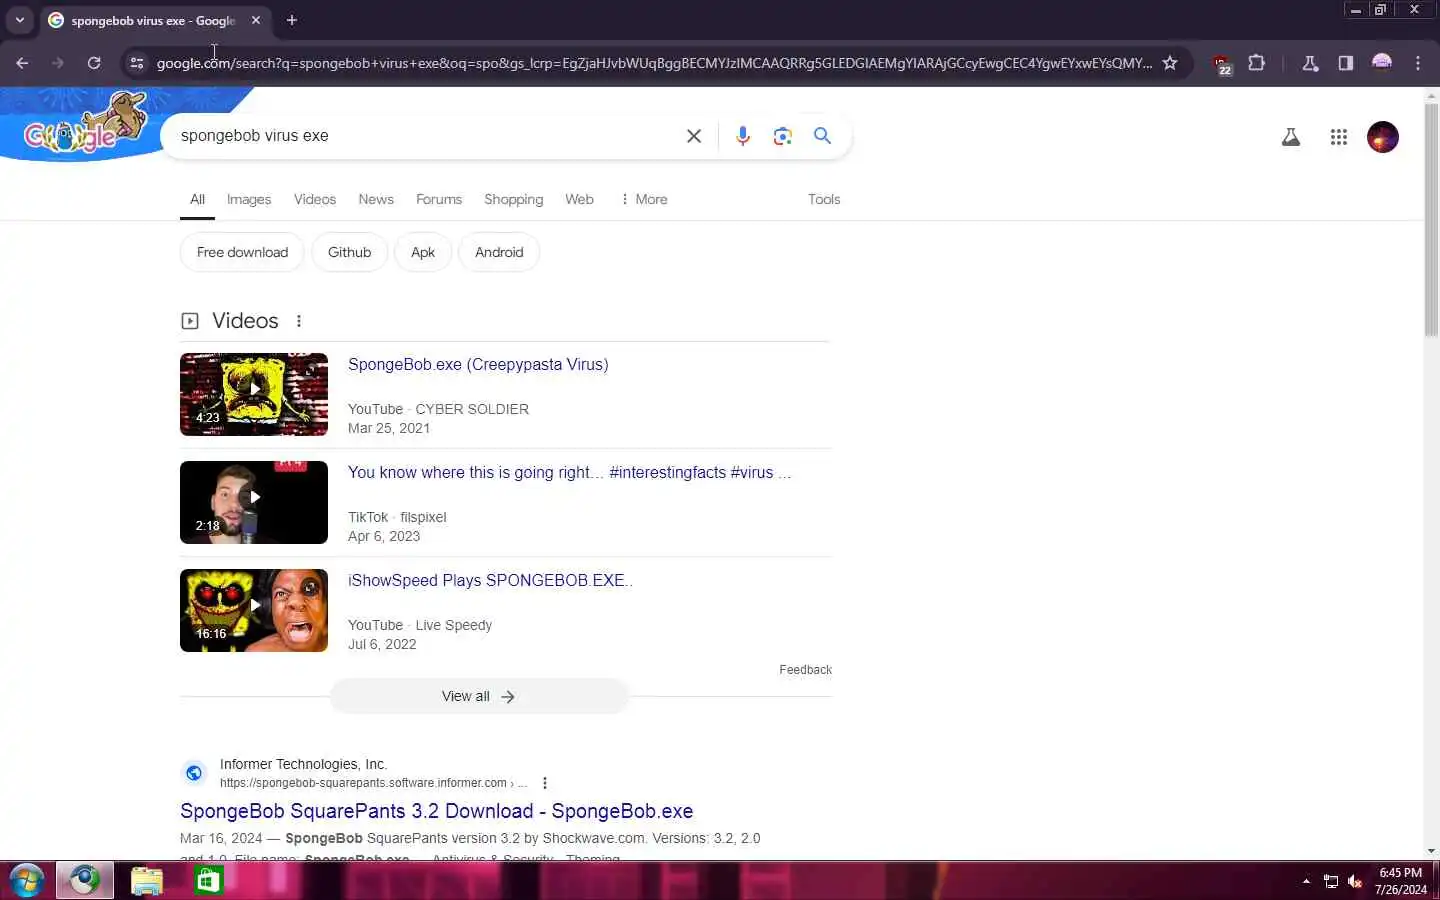
Task: Open tab search dropdown arrow
Action: click(x=19, y=20)
